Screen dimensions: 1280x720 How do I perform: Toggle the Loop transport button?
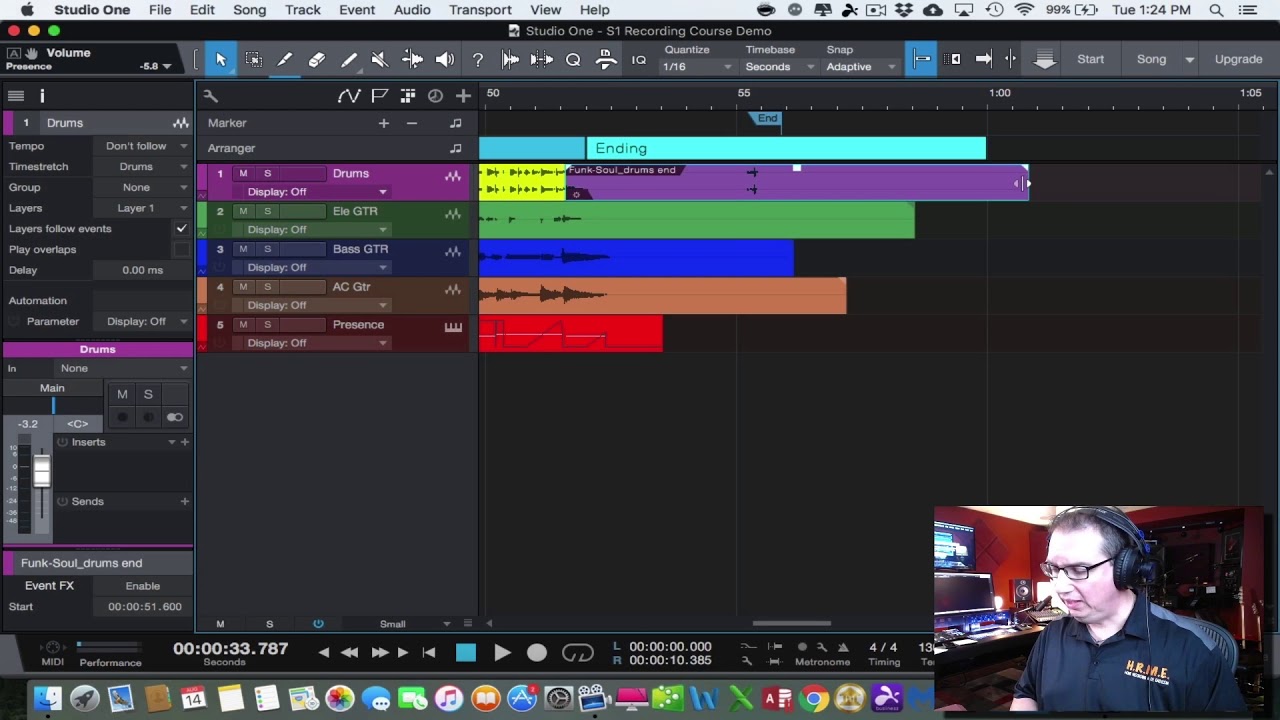click(577, 653)
